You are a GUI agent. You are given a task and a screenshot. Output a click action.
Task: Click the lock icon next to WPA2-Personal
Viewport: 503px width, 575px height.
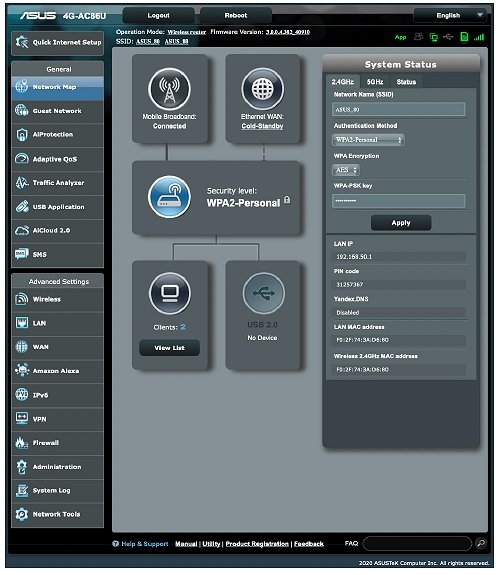[287, 200]
